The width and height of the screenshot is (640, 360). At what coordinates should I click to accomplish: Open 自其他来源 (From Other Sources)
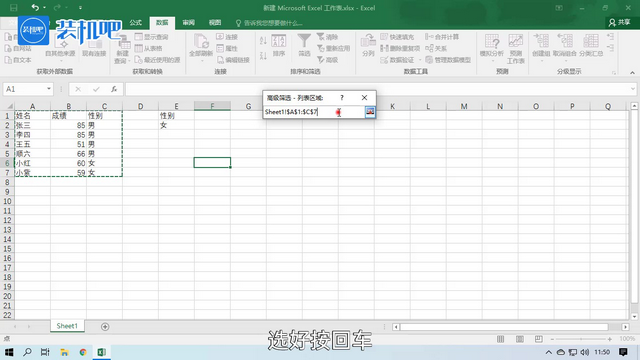[60, 48]
